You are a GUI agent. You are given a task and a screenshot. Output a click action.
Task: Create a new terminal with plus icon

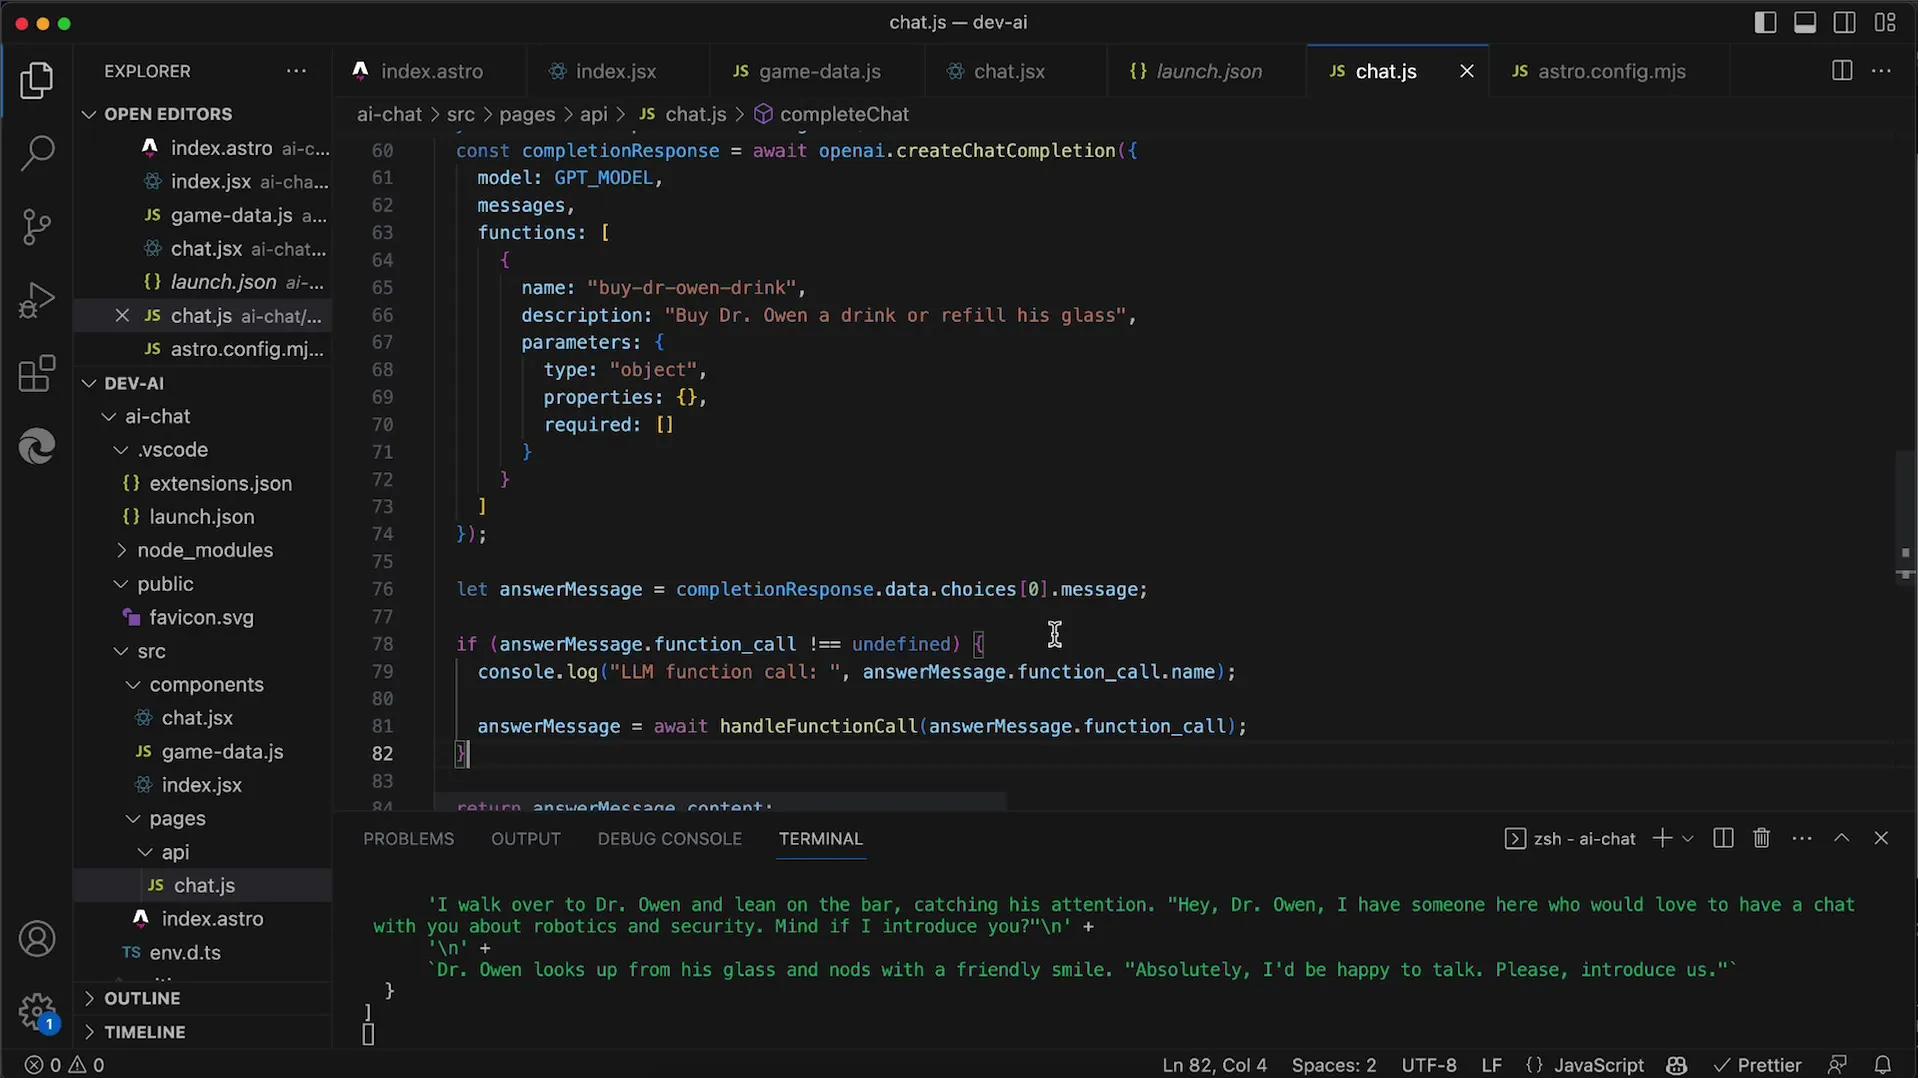[1662, 838]
